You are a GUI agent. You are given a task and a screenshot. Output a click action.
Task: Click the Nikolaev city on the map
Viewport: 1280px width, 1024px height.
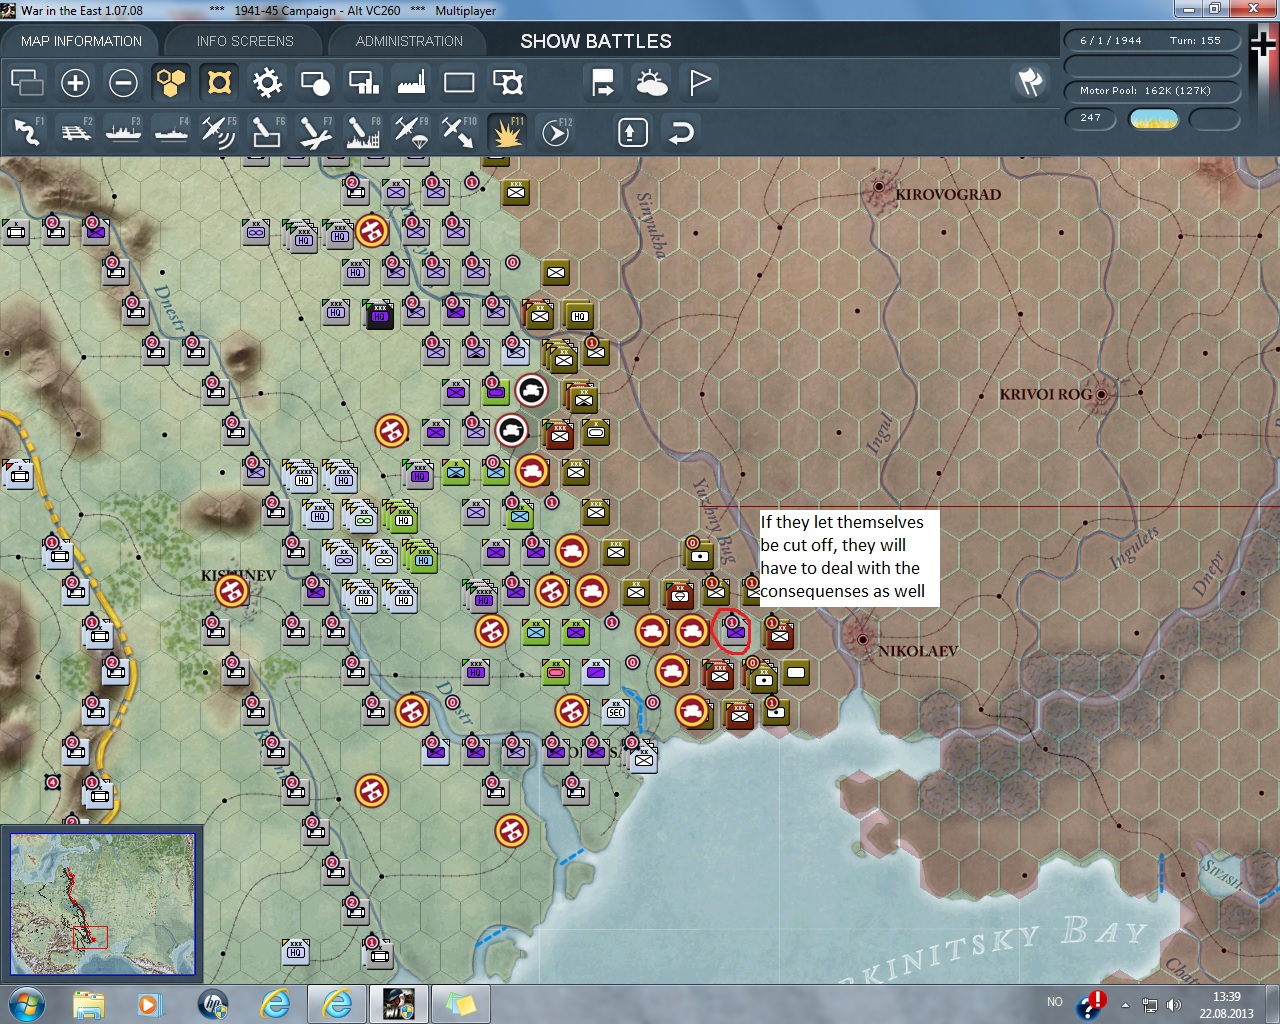tap(862, 638)
